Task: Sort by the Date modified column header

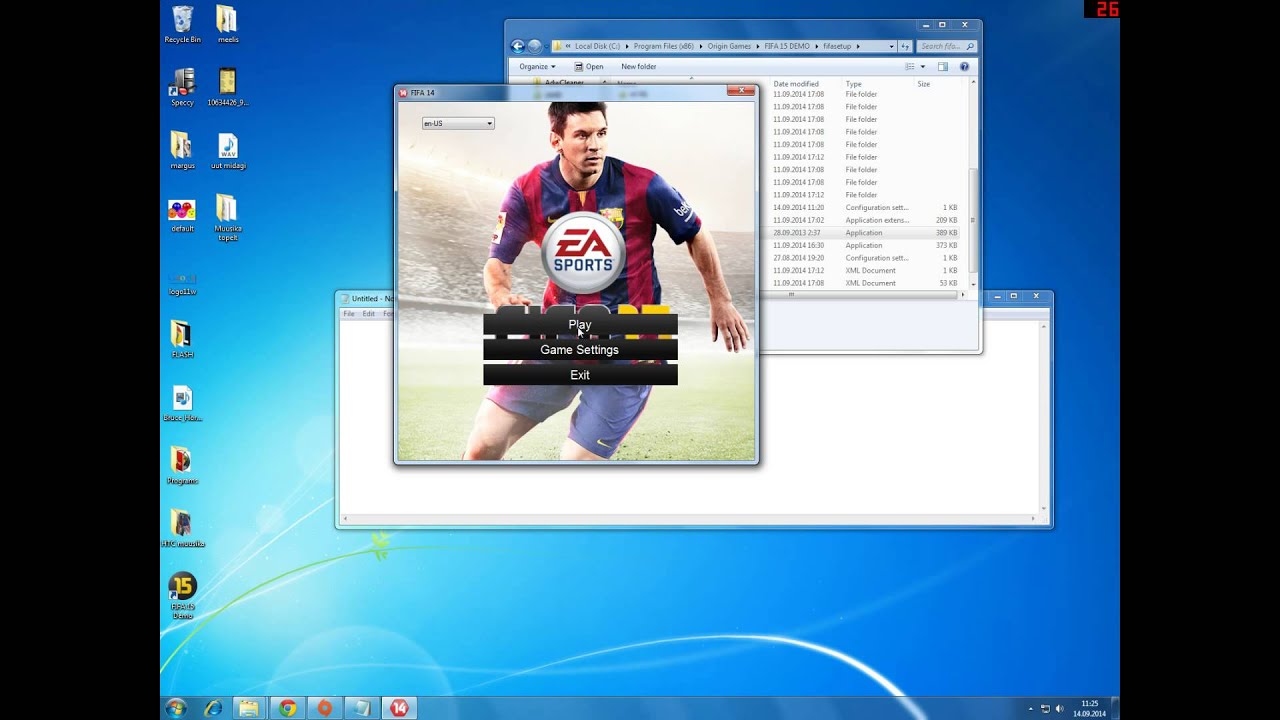Action: pyautogui.click(x=796, y=84)
